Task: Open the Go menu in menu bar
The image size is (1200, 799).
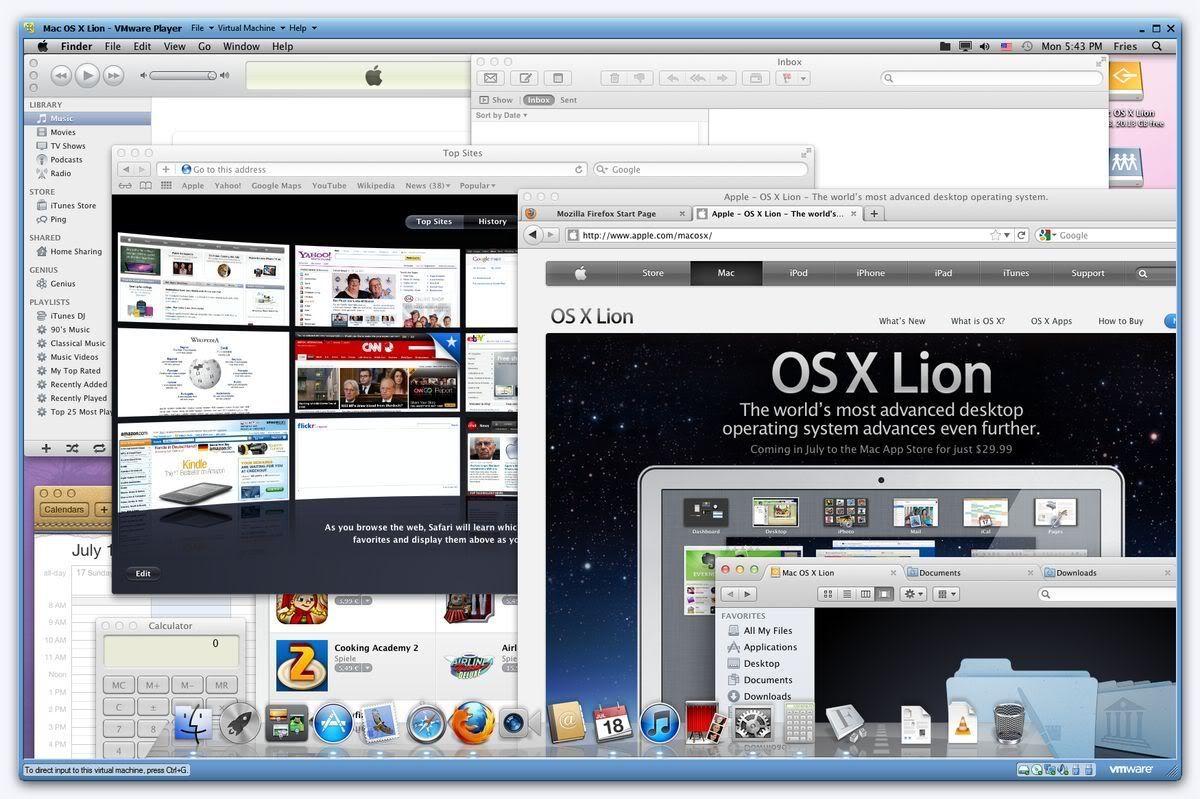Action: (204, 46)
